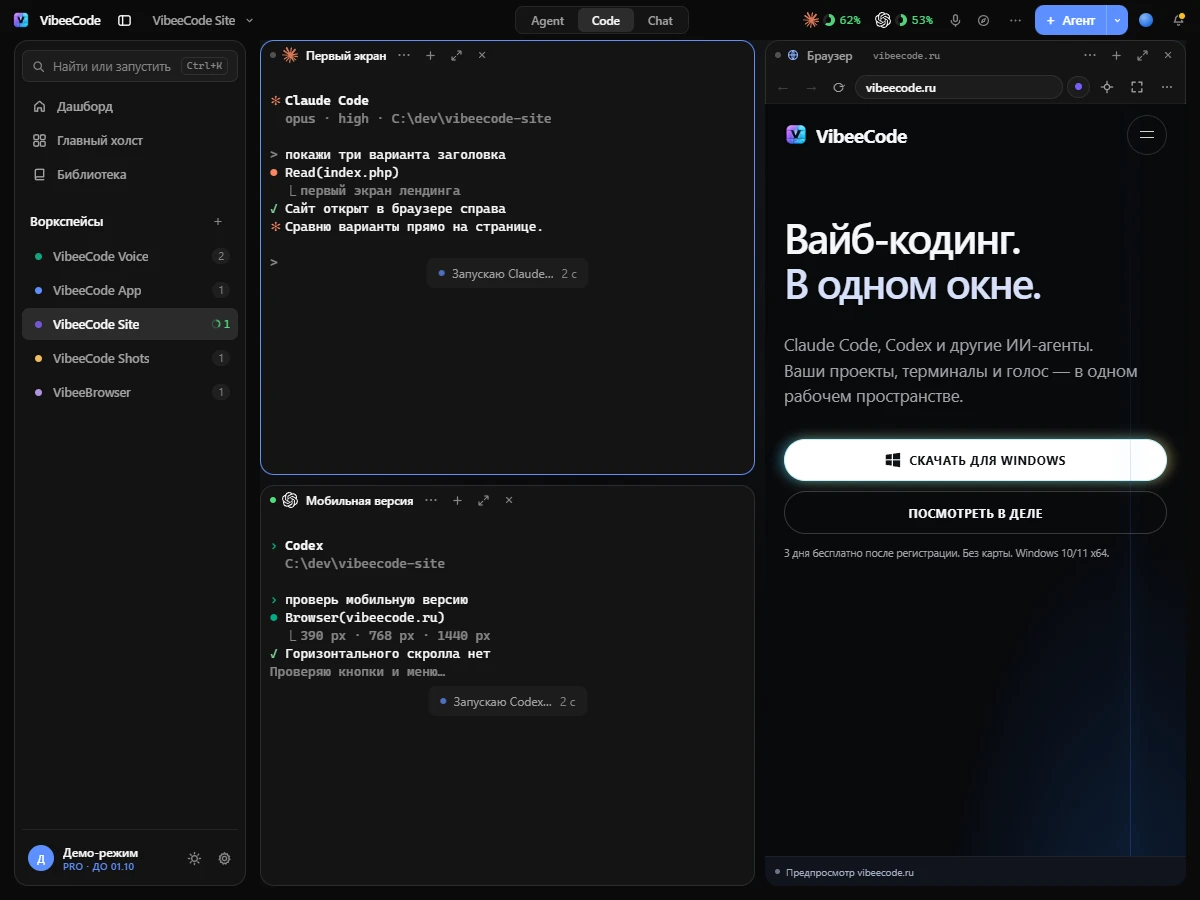Viewport: 1200px width, 900px height.
Task: Expand the Первый экран panel
Action: (x=456, y=55)
